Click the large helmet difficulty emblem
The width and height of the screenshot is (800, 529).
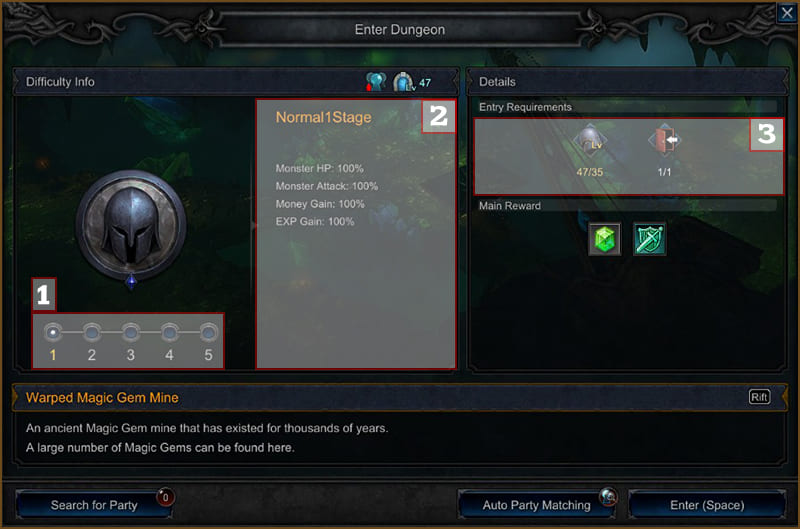tap(131, 225)
